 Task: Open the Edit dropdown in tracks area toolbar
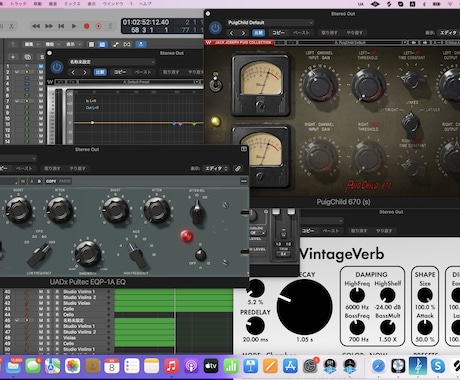pos(31,44)
